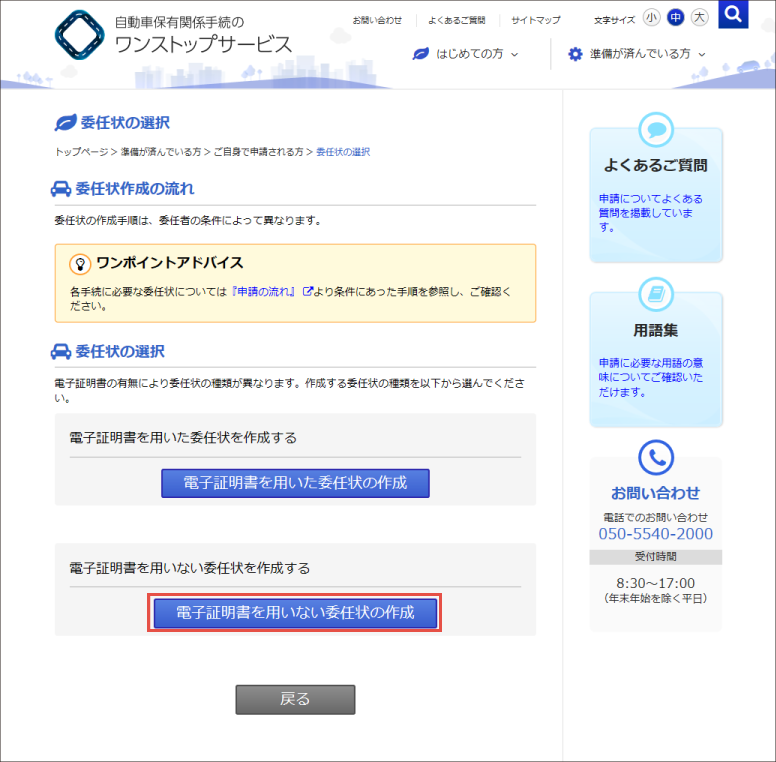This screenshot has height=762, width=776.
Task: Set font size to medium (中)
Action: pyautogui.click(x=676, y=17)
